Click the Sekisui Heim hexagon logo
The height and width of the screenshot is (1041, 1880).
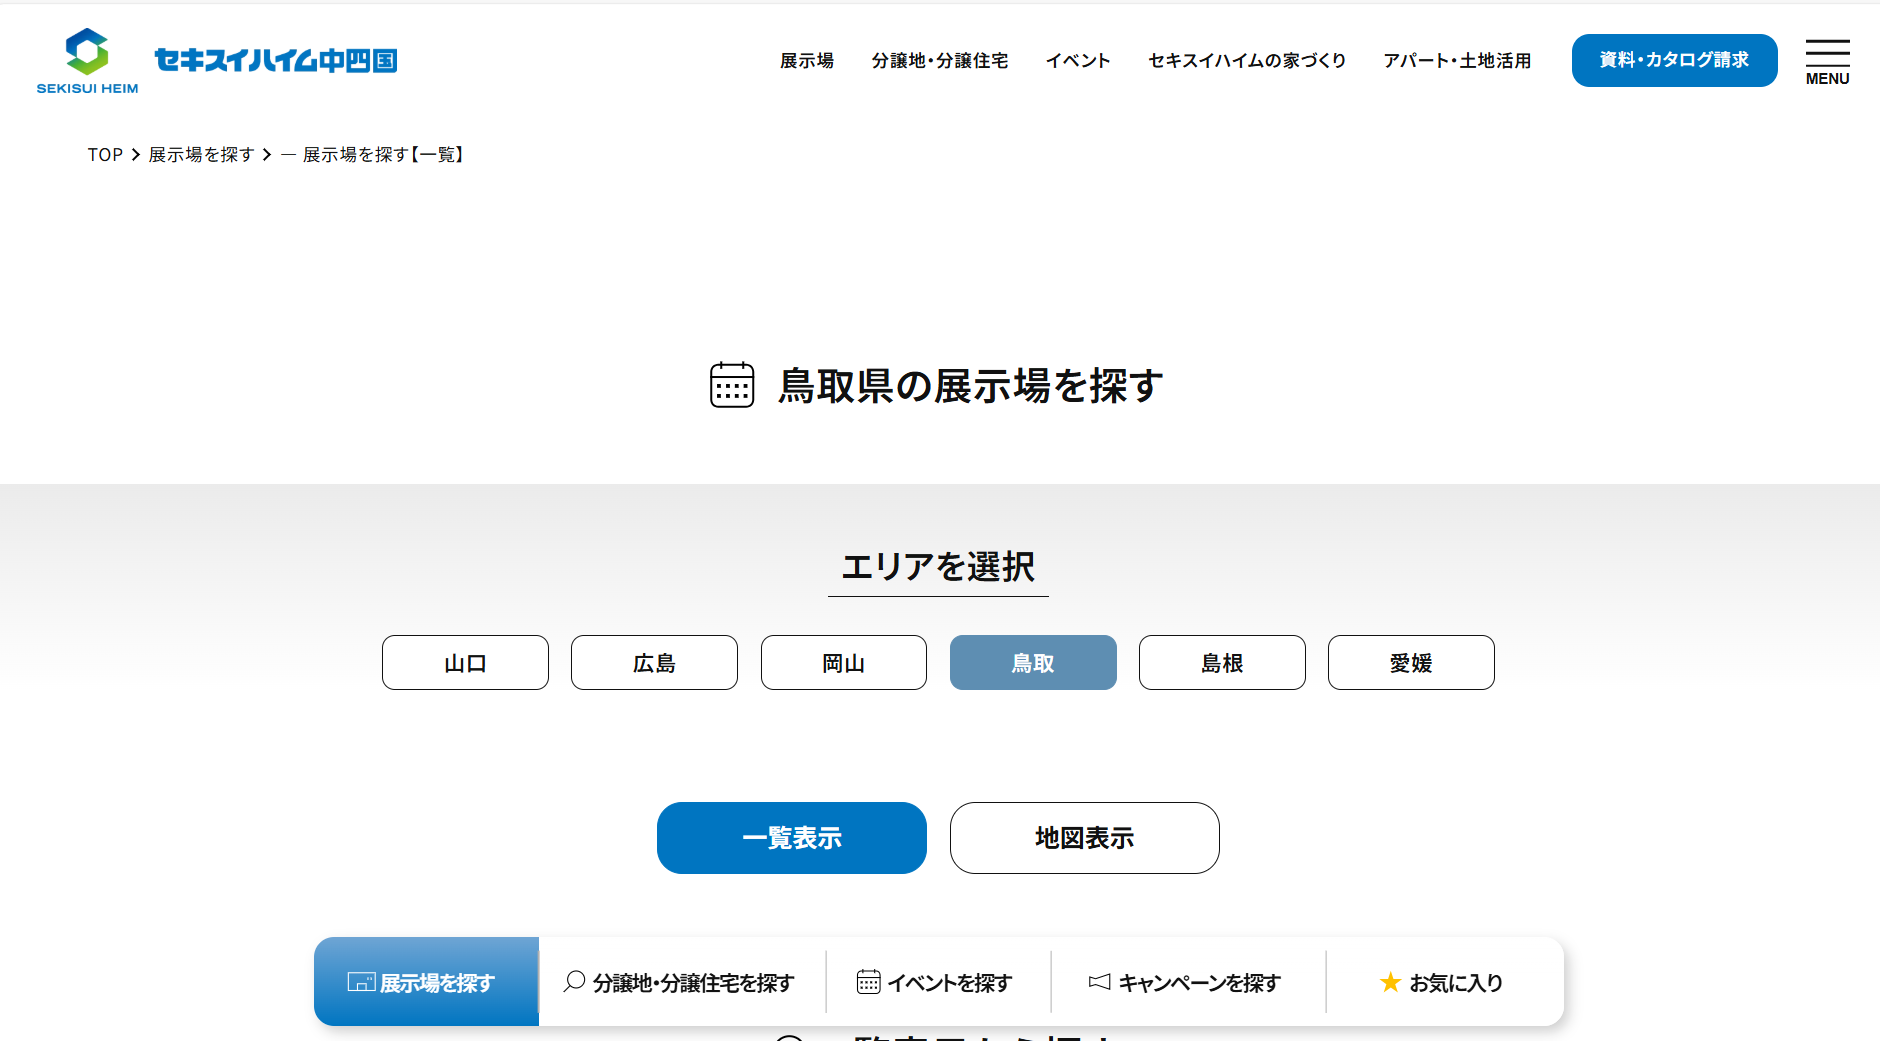pos(87,52)
